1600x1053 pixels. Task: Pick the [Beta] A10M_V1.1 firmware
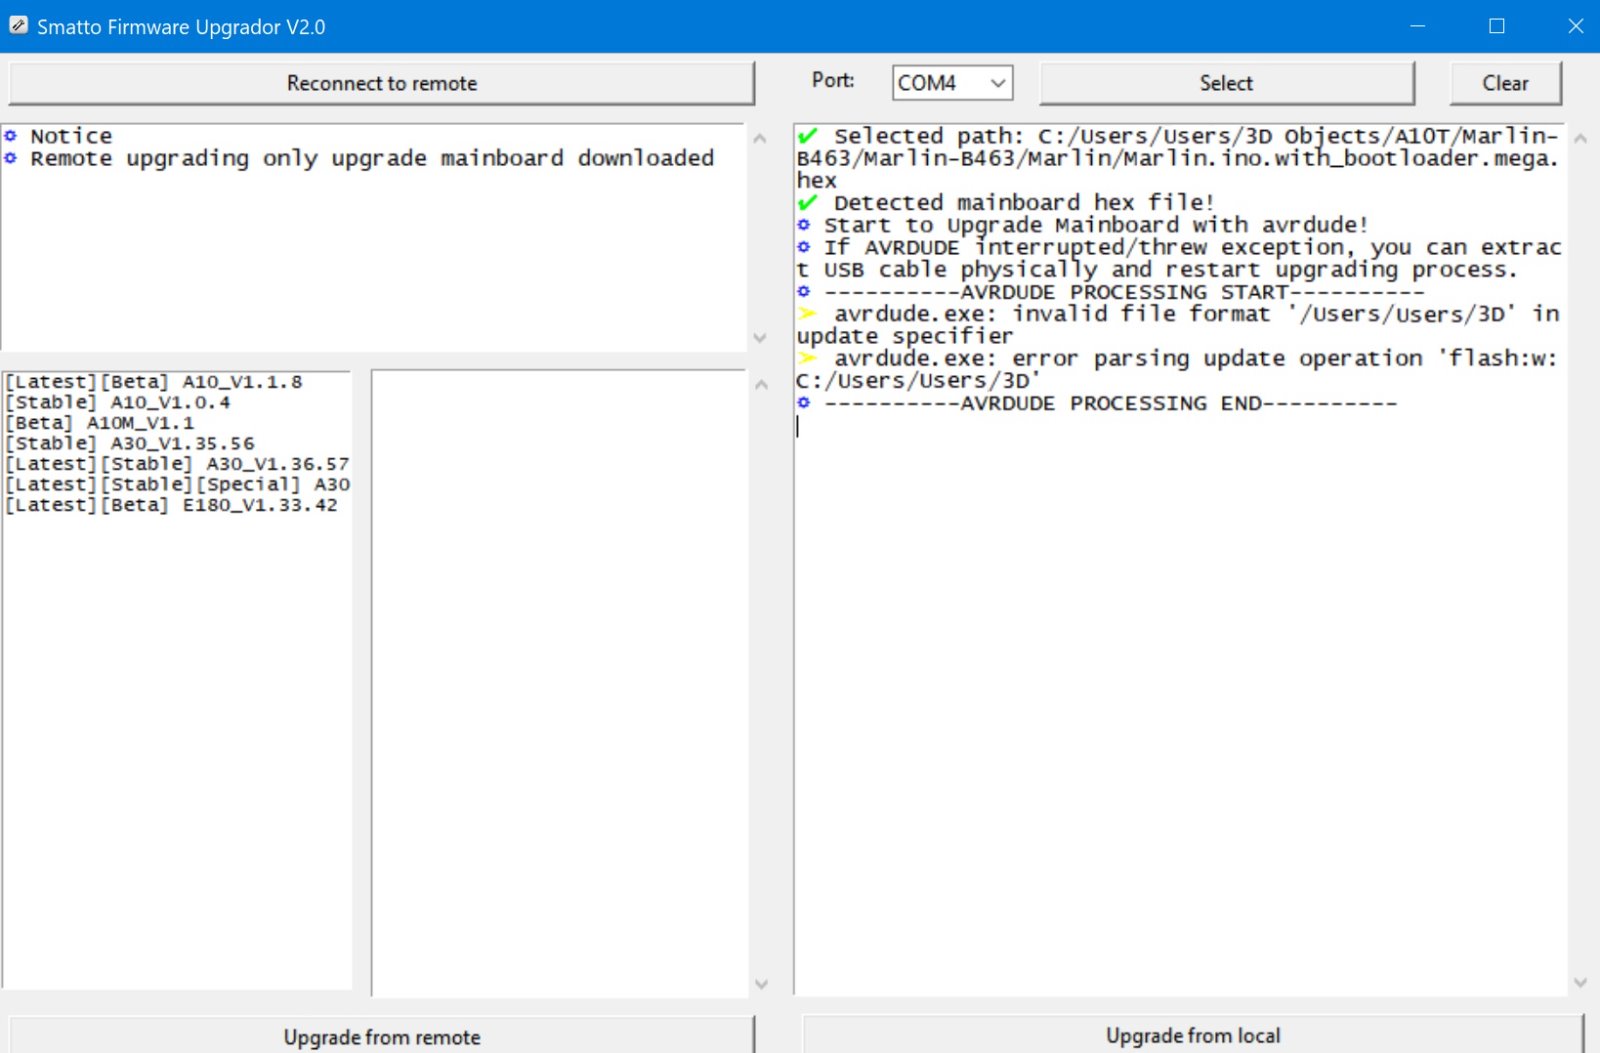click(x=100, y=423)
